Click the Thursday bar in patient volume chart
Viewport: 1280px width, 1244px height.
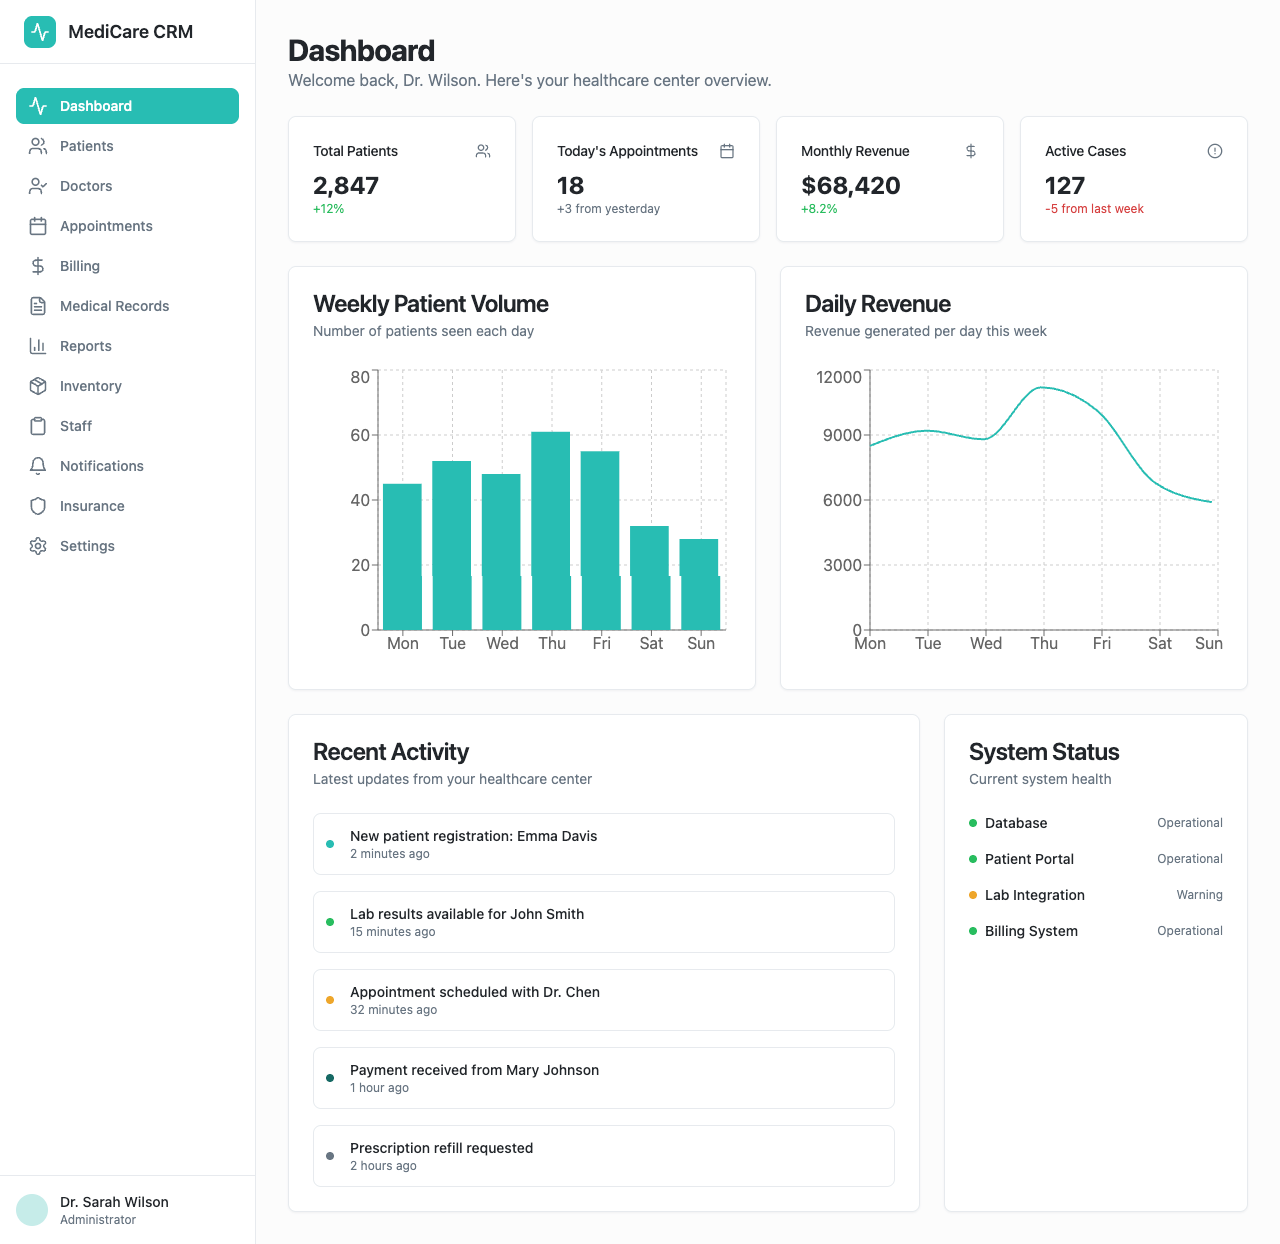click(551, 530)
